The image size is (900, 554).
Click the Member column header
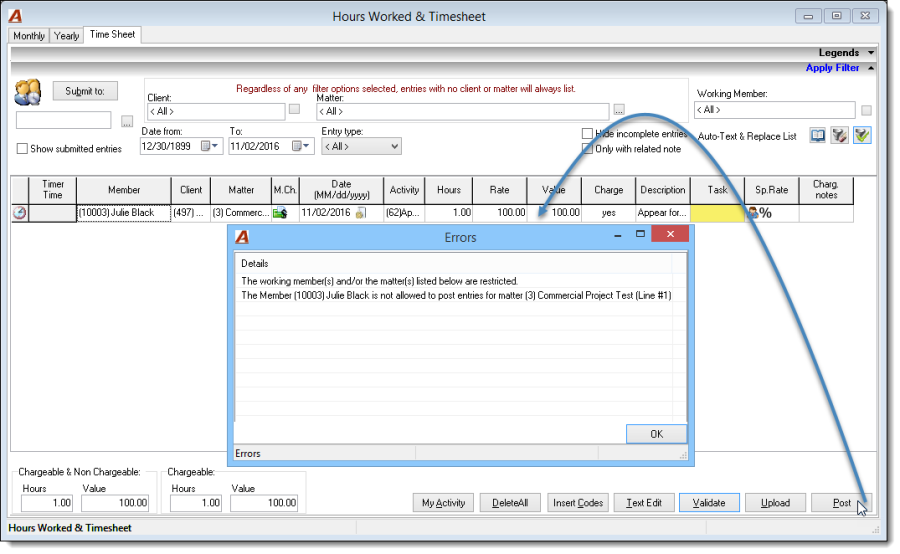pyautogui.click(x=123, y=190)
